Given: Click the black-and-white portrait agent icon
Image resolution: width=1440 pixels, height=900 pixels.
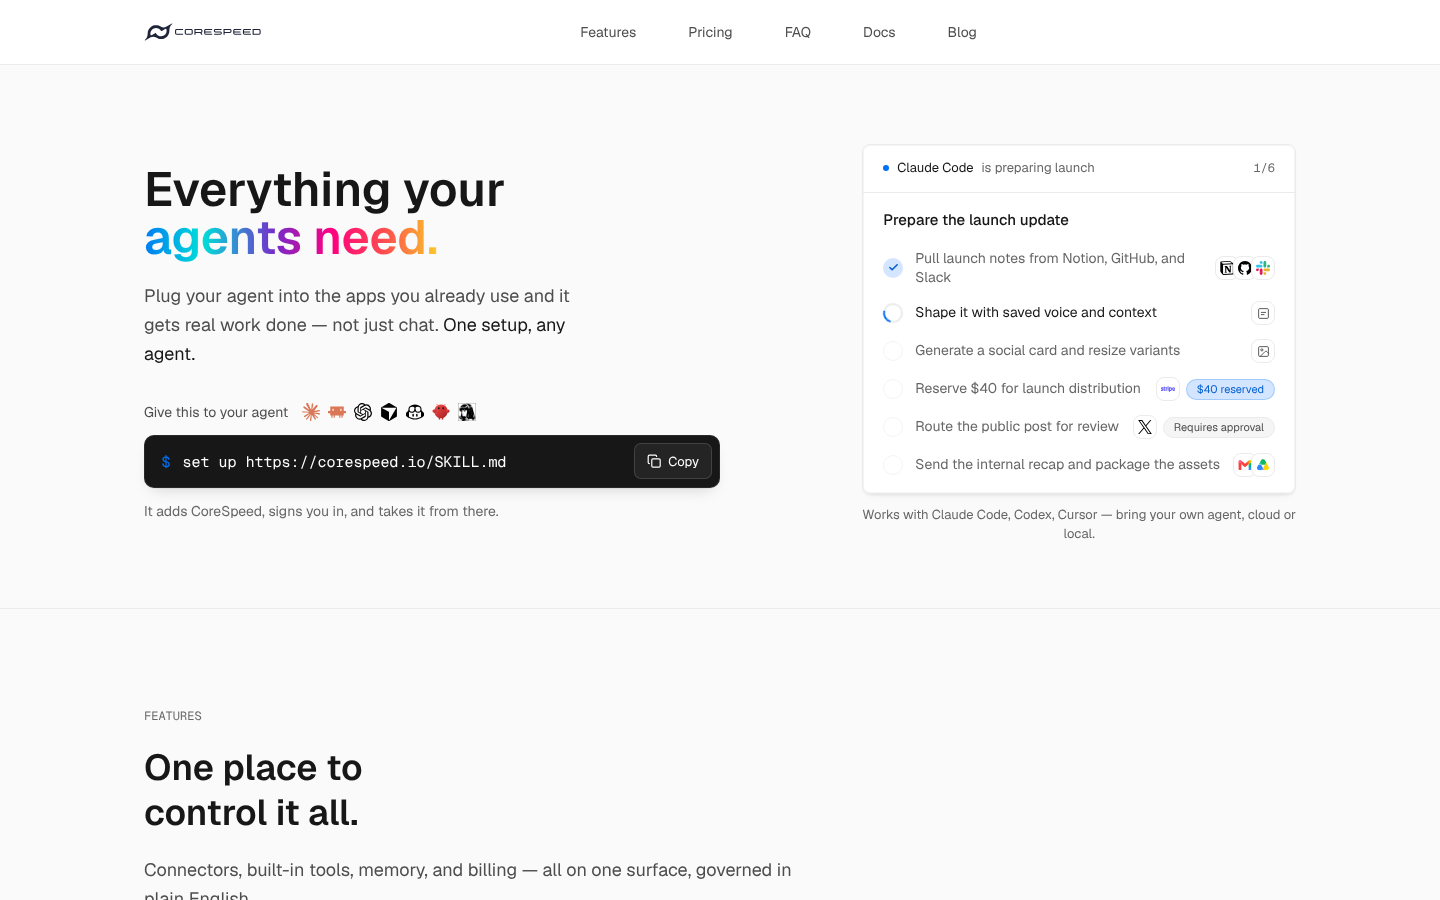Looking at the screenshot, I should [x=467, y=412].
